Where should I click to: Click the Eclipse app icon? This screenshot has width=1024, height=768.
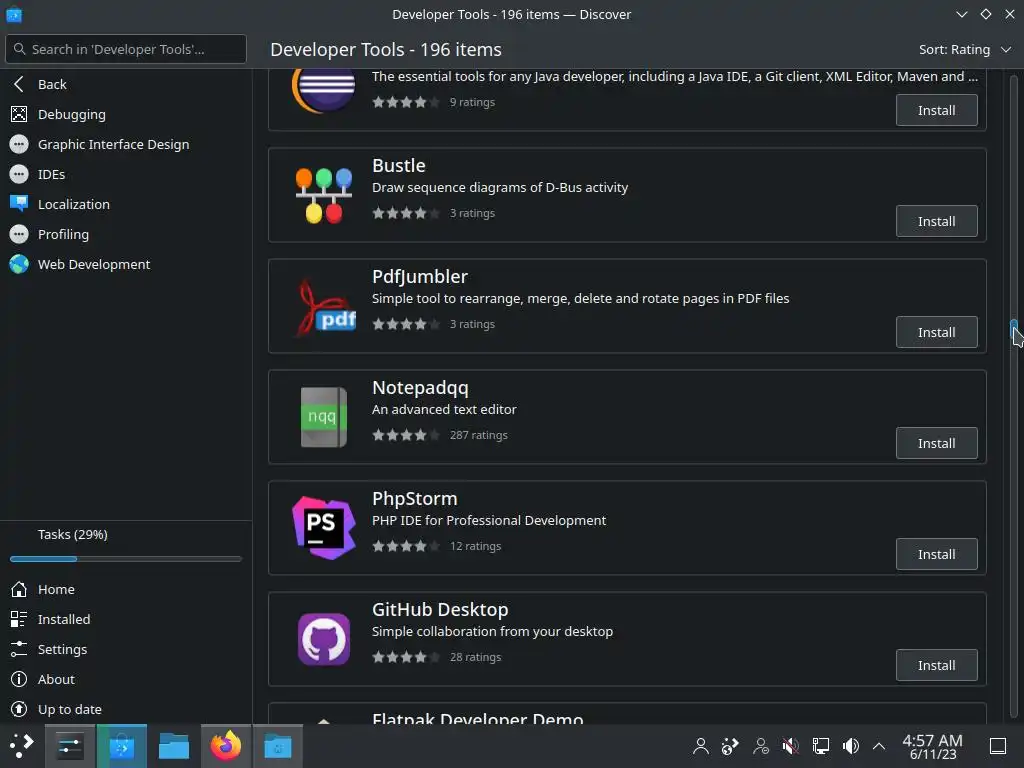323,89
